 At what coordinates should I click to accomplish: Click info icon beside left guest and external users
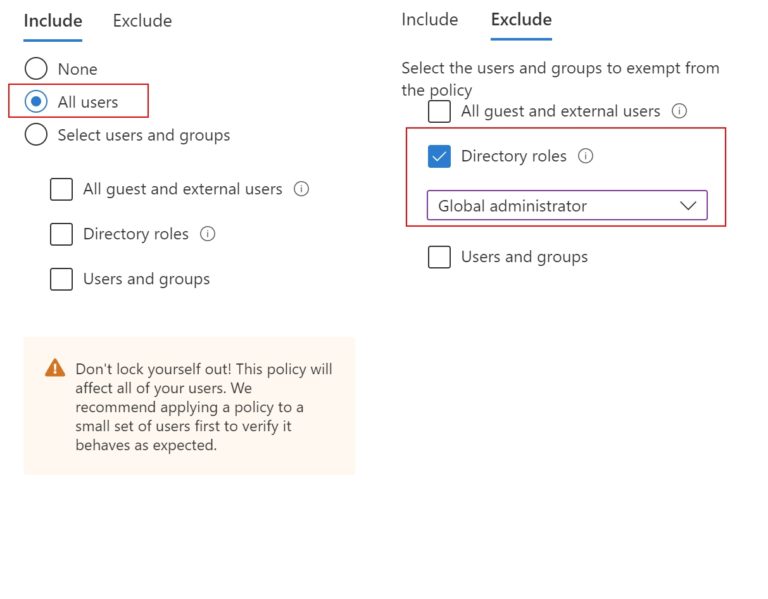click(301, 189)
